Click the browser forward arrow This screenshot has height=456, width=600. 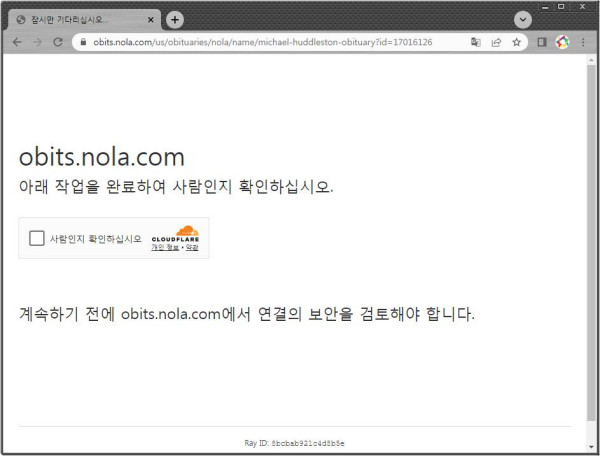(x=38, y=43)
